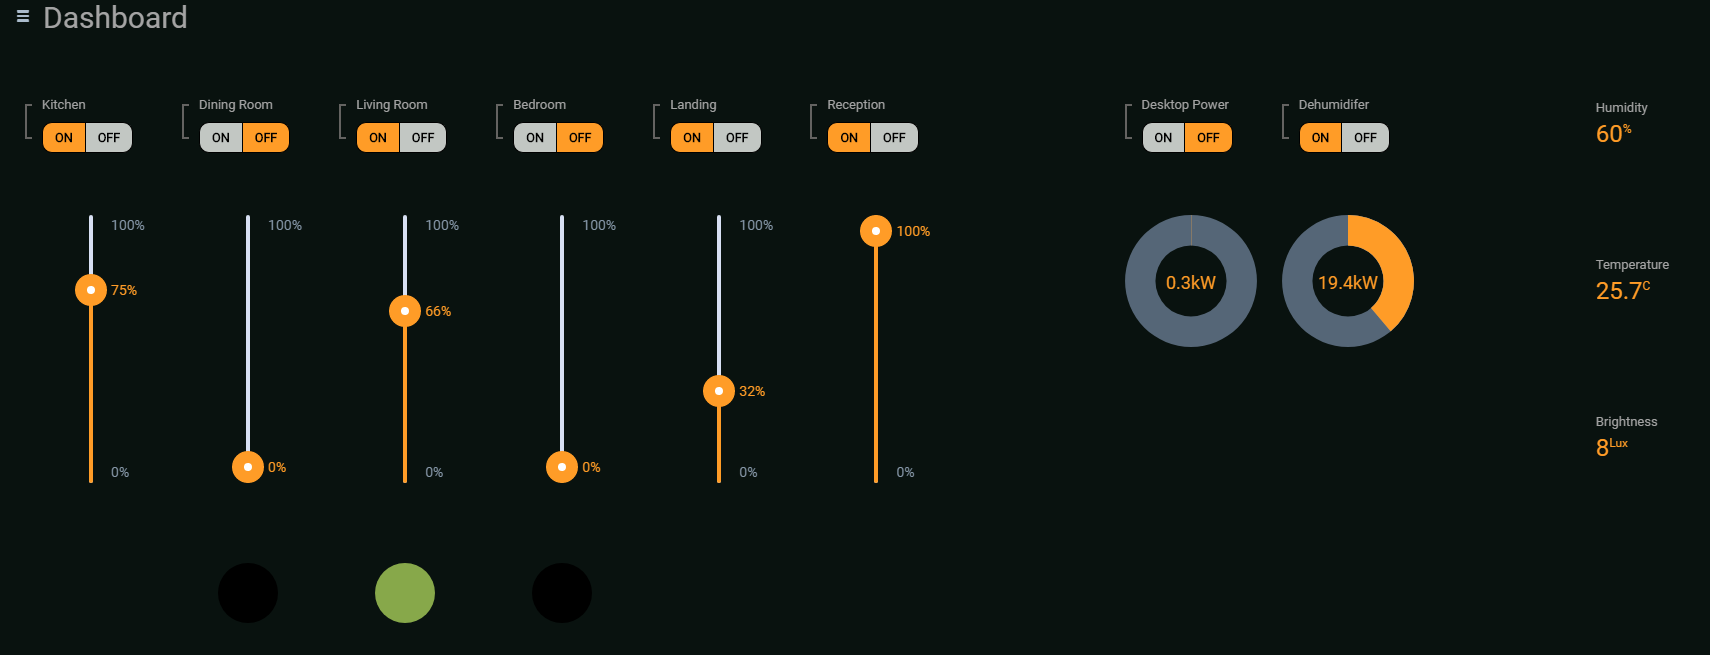Viewport: 1710px width, 655px height.
Task: Click the green Living Room color circle
Action: [405, 593]
